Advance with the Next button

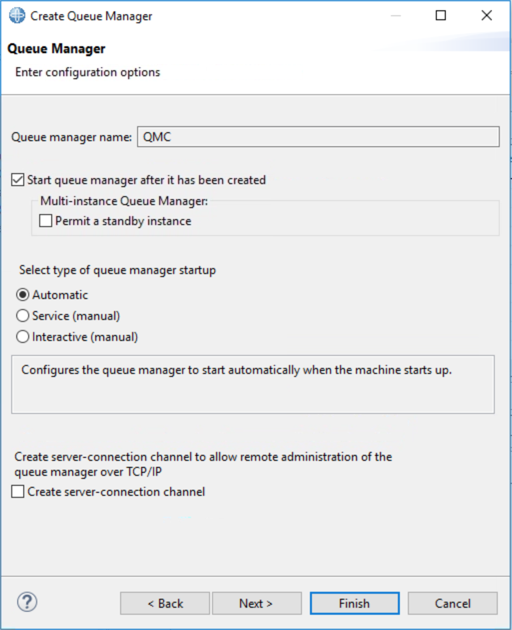(x=257, y=603)
